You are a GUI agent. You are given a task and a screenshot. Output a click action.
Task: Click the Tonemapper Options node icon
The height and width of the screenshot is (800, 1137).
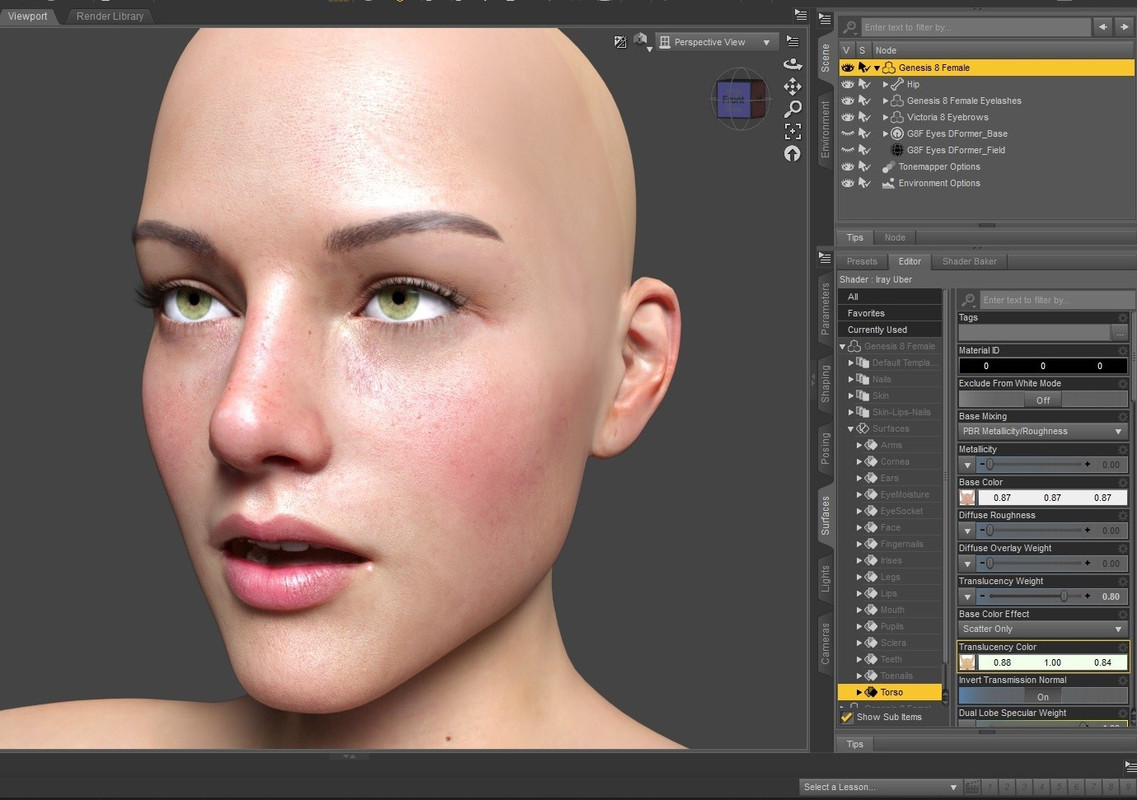tap(888, 167)
